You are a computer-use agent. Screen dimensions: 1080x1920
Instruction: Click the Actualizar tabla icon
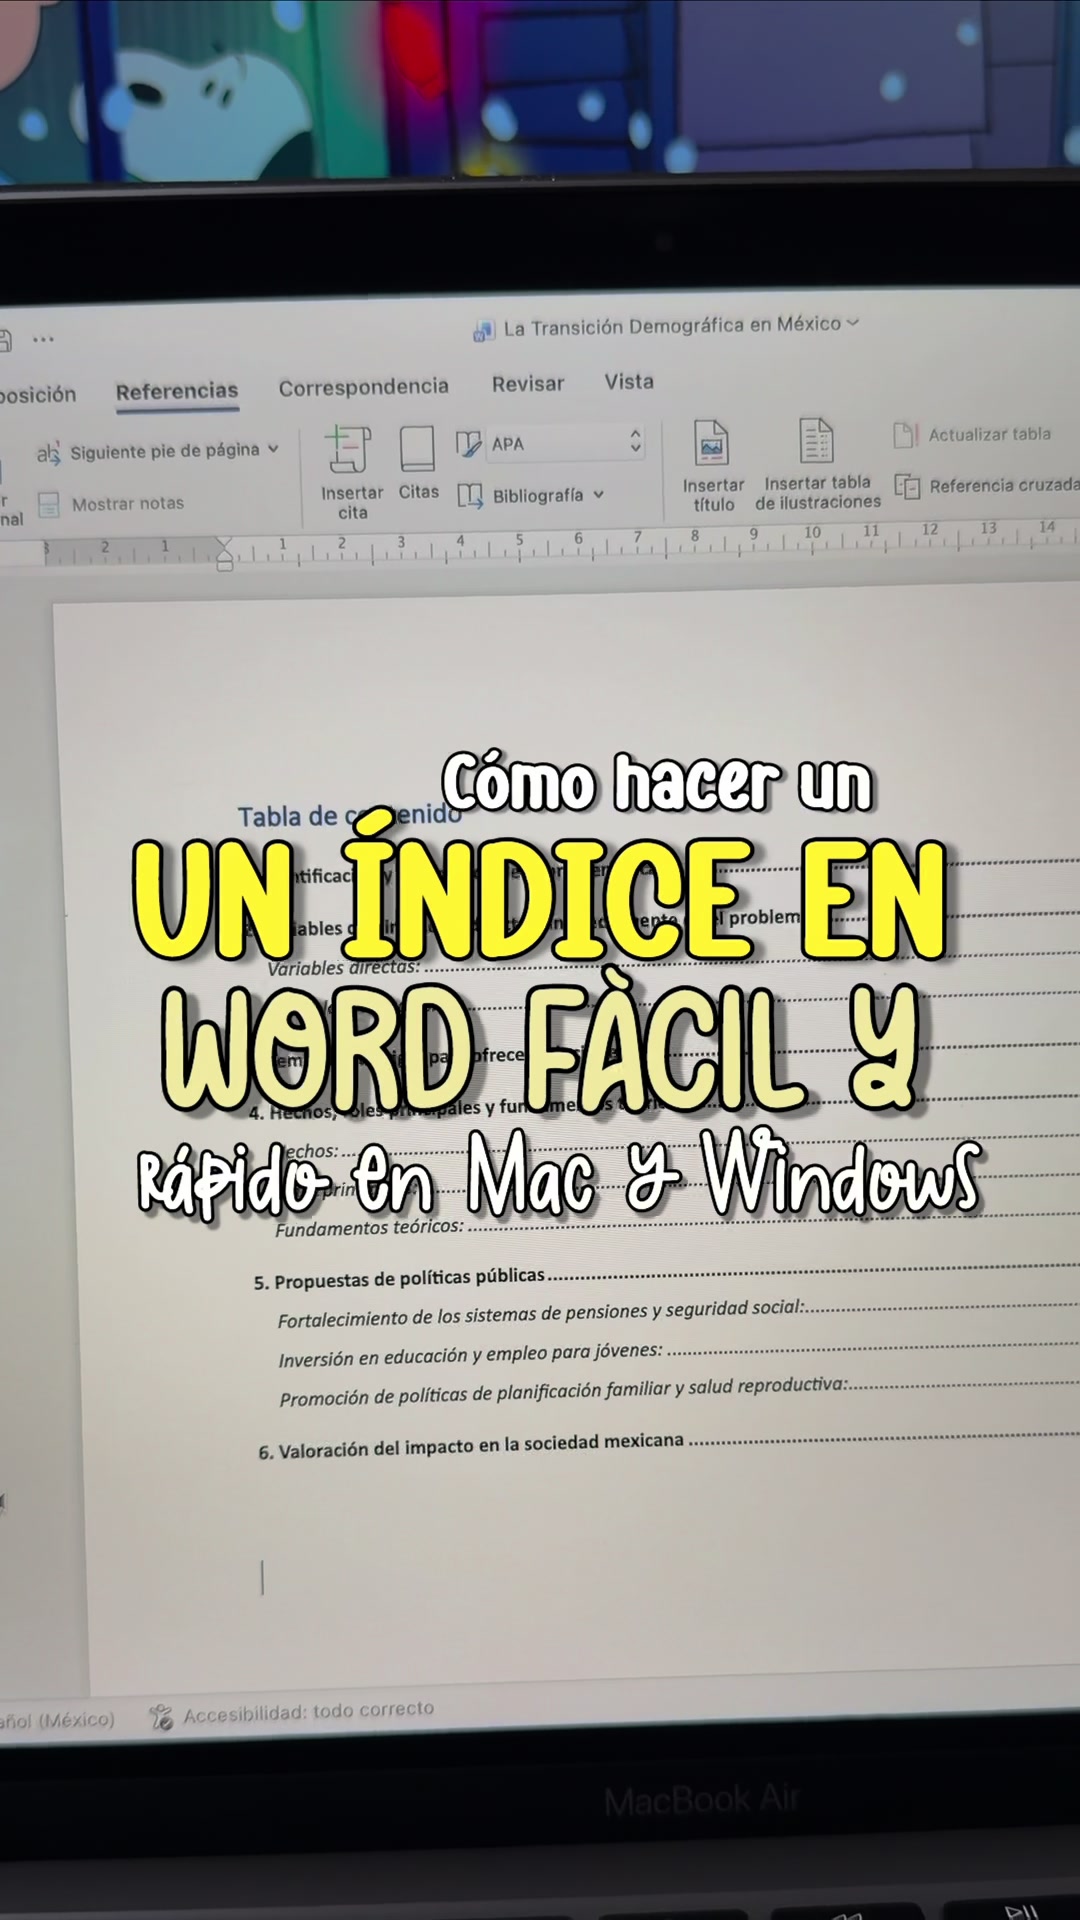905,435
